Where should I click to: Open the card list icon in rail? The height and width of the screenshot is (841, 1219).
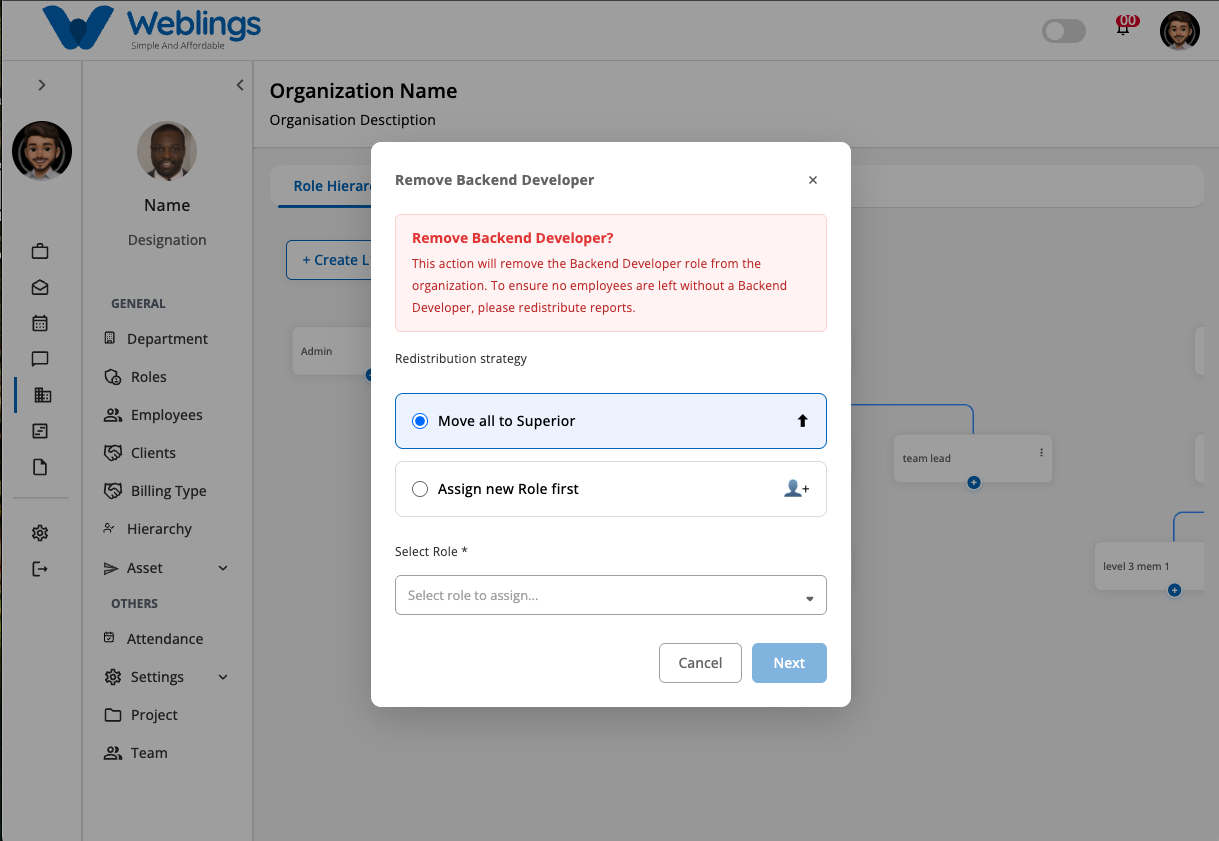[x=40, y=431]
